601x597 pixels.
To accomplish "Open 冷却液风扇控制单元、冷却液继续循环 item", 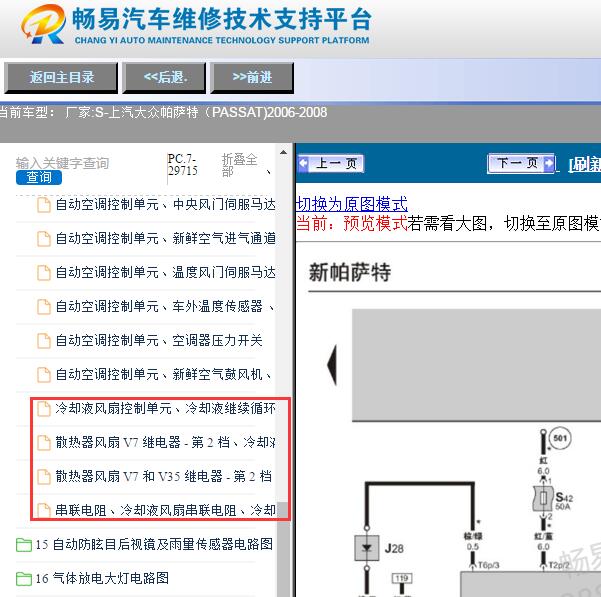I will pyautogui.click(x=165, y=408).
